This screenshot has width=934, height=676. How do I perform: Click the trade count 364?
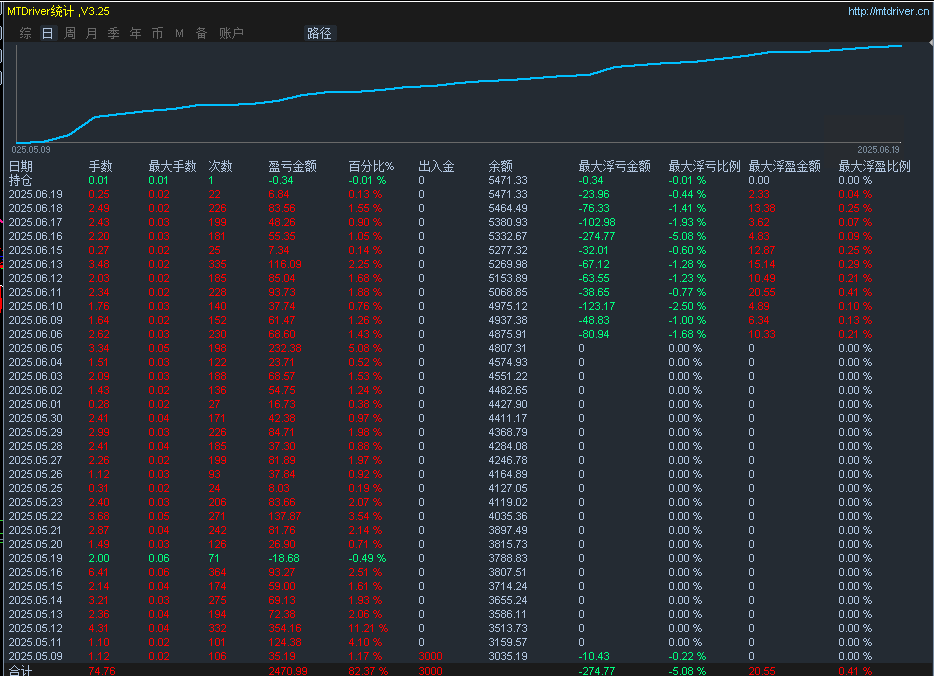point(217,572)
